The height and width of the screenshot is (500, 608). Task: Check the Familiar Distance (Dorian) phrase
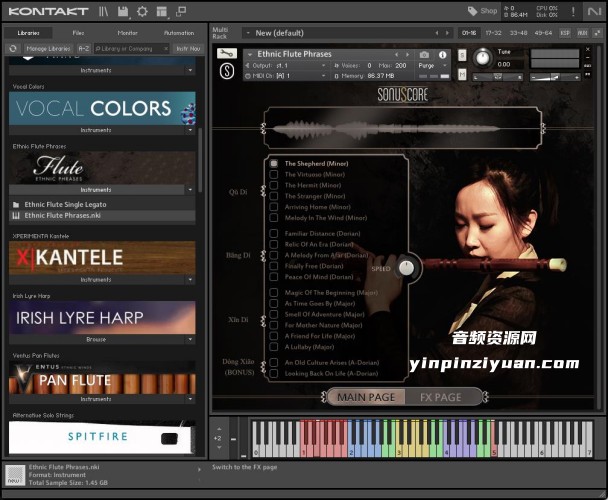273,233
